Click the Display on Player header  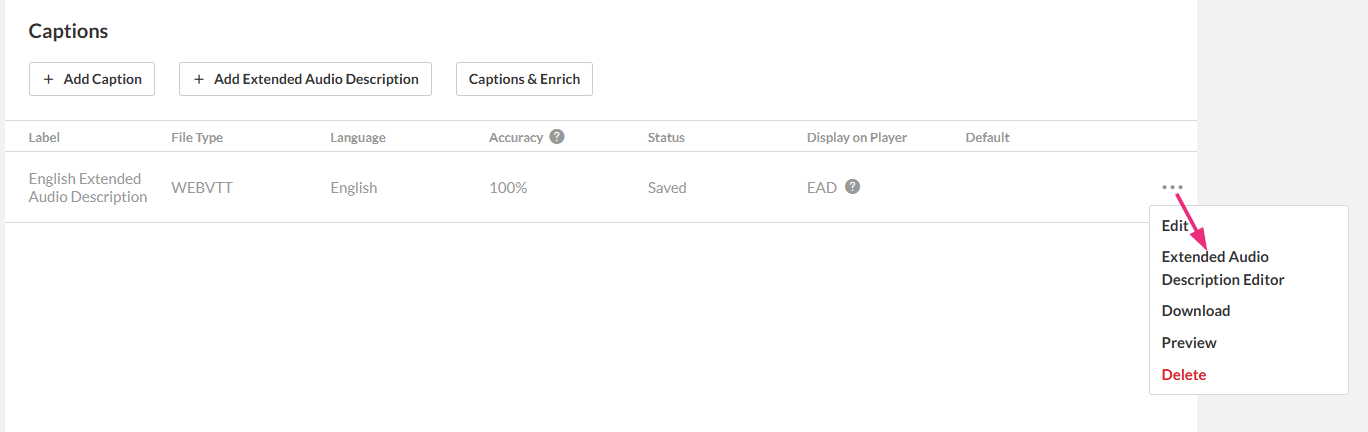coord(857,137)
